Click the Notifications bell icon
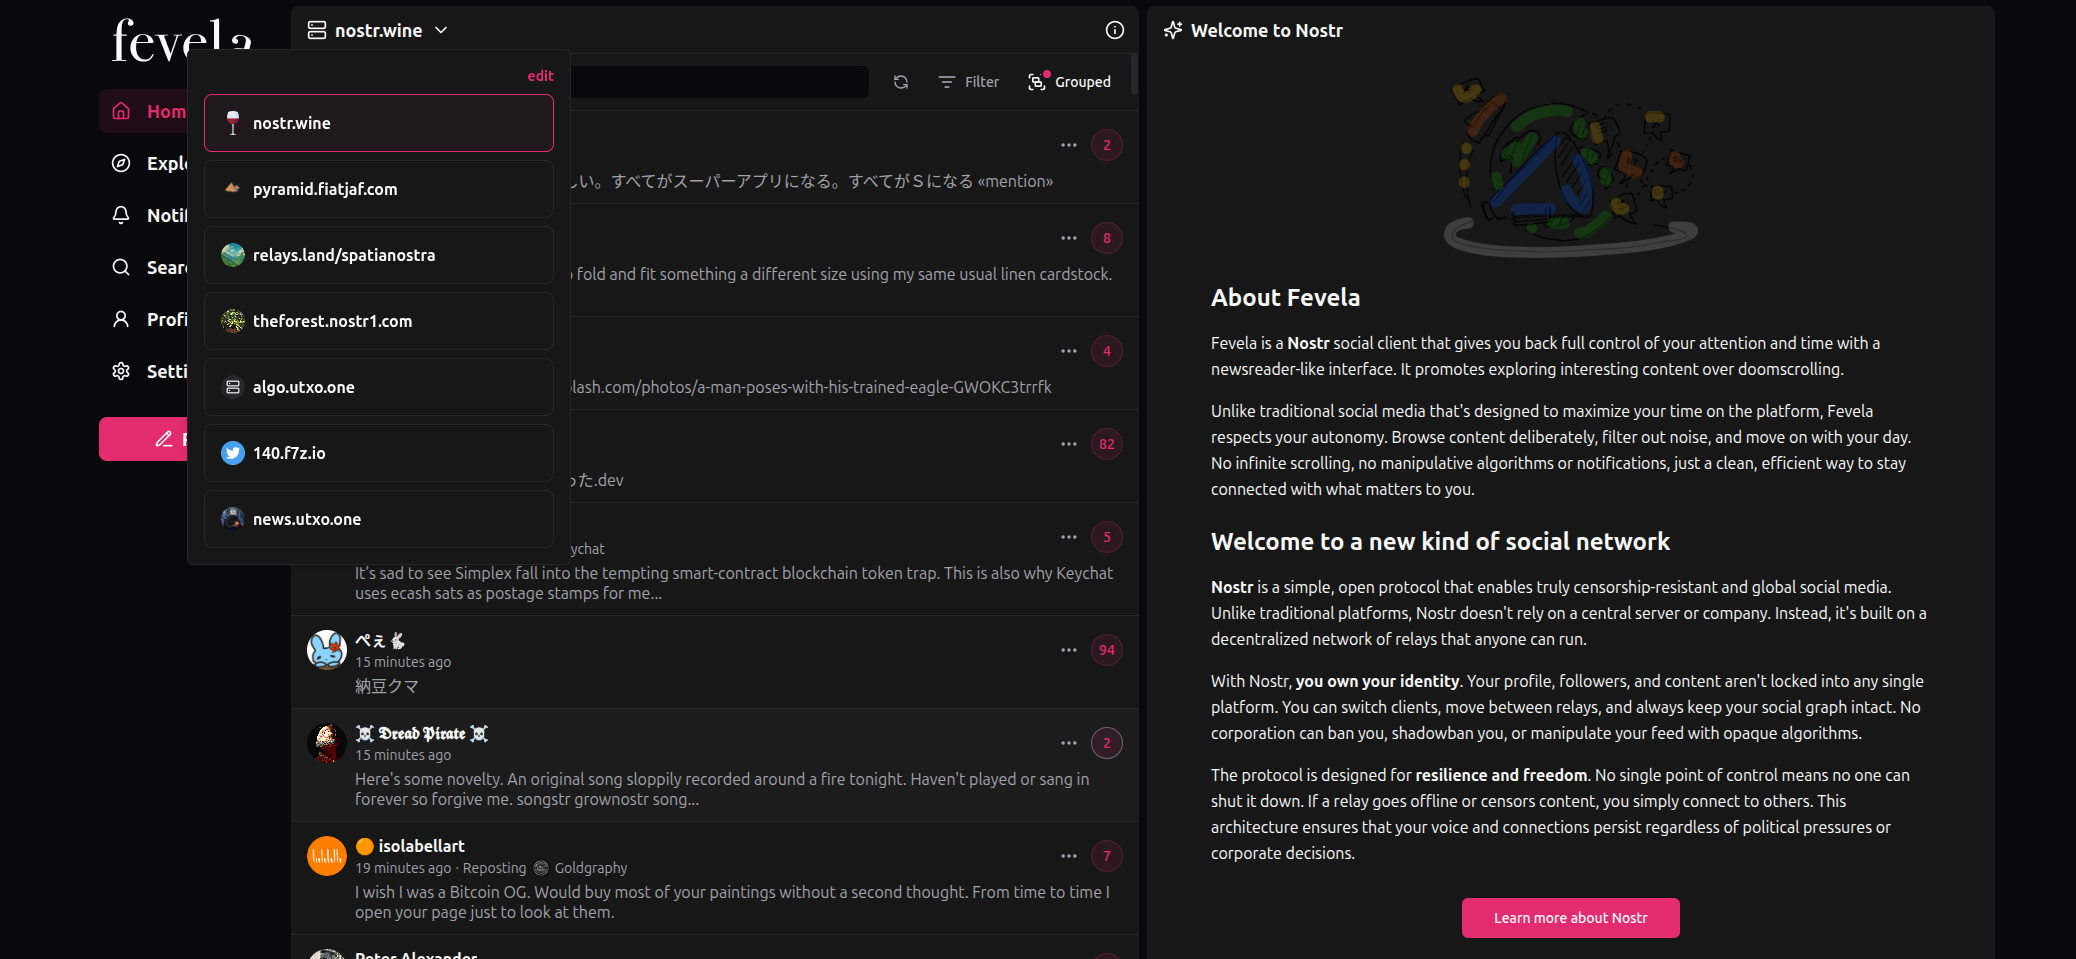The height and width of the screenshot is (959, 2076). coord(121,215)
